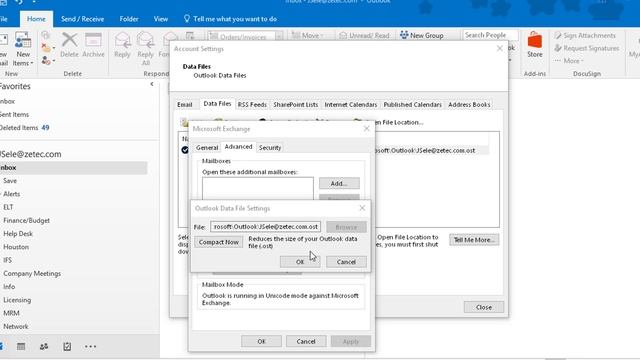
Task: Click Add... for additional mailboxes
Action: pyautogui.click(x=339, y=183)
